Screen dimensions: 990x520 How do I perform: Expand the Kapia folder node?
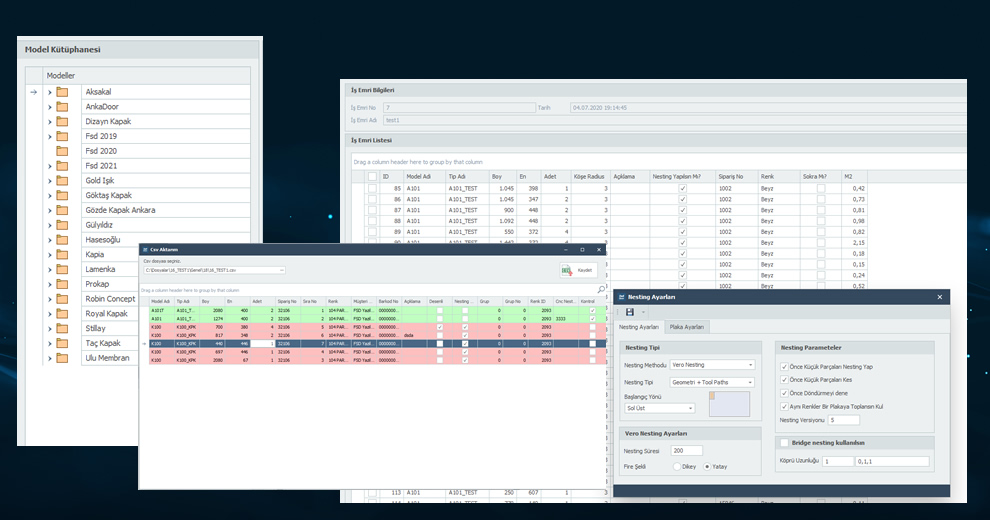(x=50, y=255)
